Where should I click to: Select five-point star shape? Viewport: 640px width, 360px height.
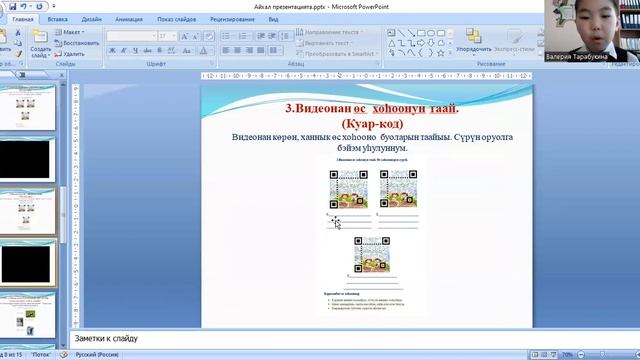pos(441,53)
